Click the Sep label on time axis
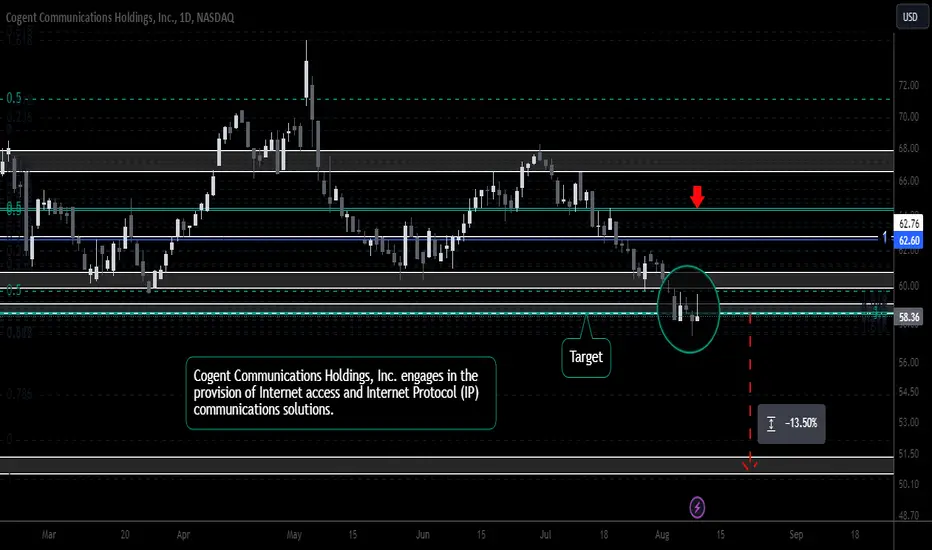This screenshot has width=932, height=550. 796,535
